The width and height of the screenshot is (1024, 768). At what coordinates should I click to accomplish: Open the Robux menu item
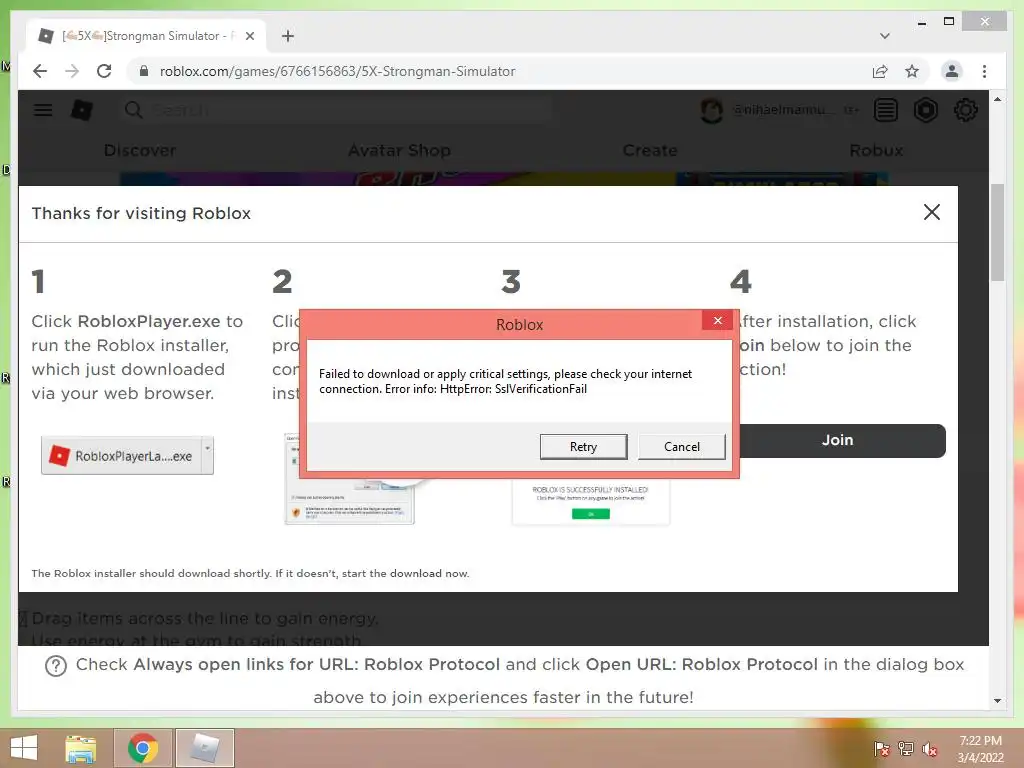(x=876, y=150)
